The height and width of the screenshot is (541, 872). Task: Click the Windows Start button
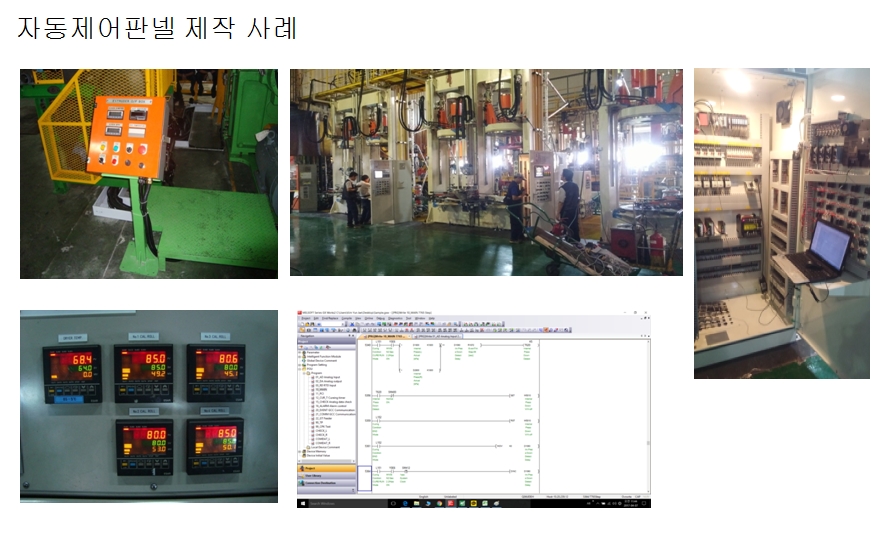click(x=302, y=503)
